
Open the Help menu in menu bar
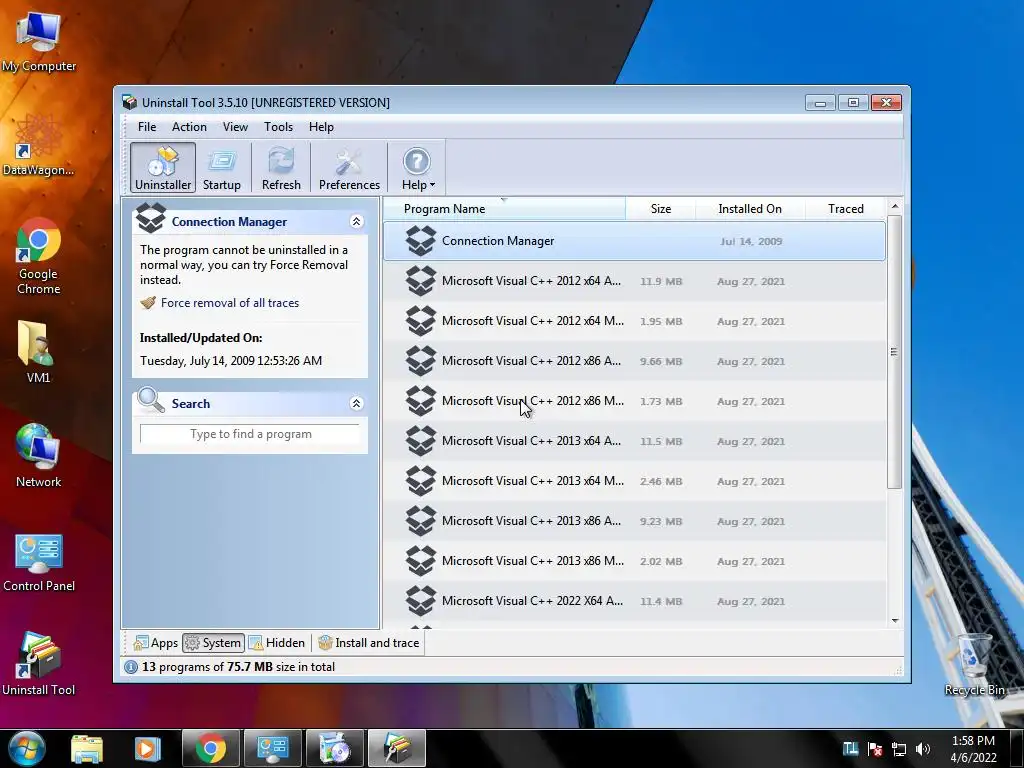[321, 127]
